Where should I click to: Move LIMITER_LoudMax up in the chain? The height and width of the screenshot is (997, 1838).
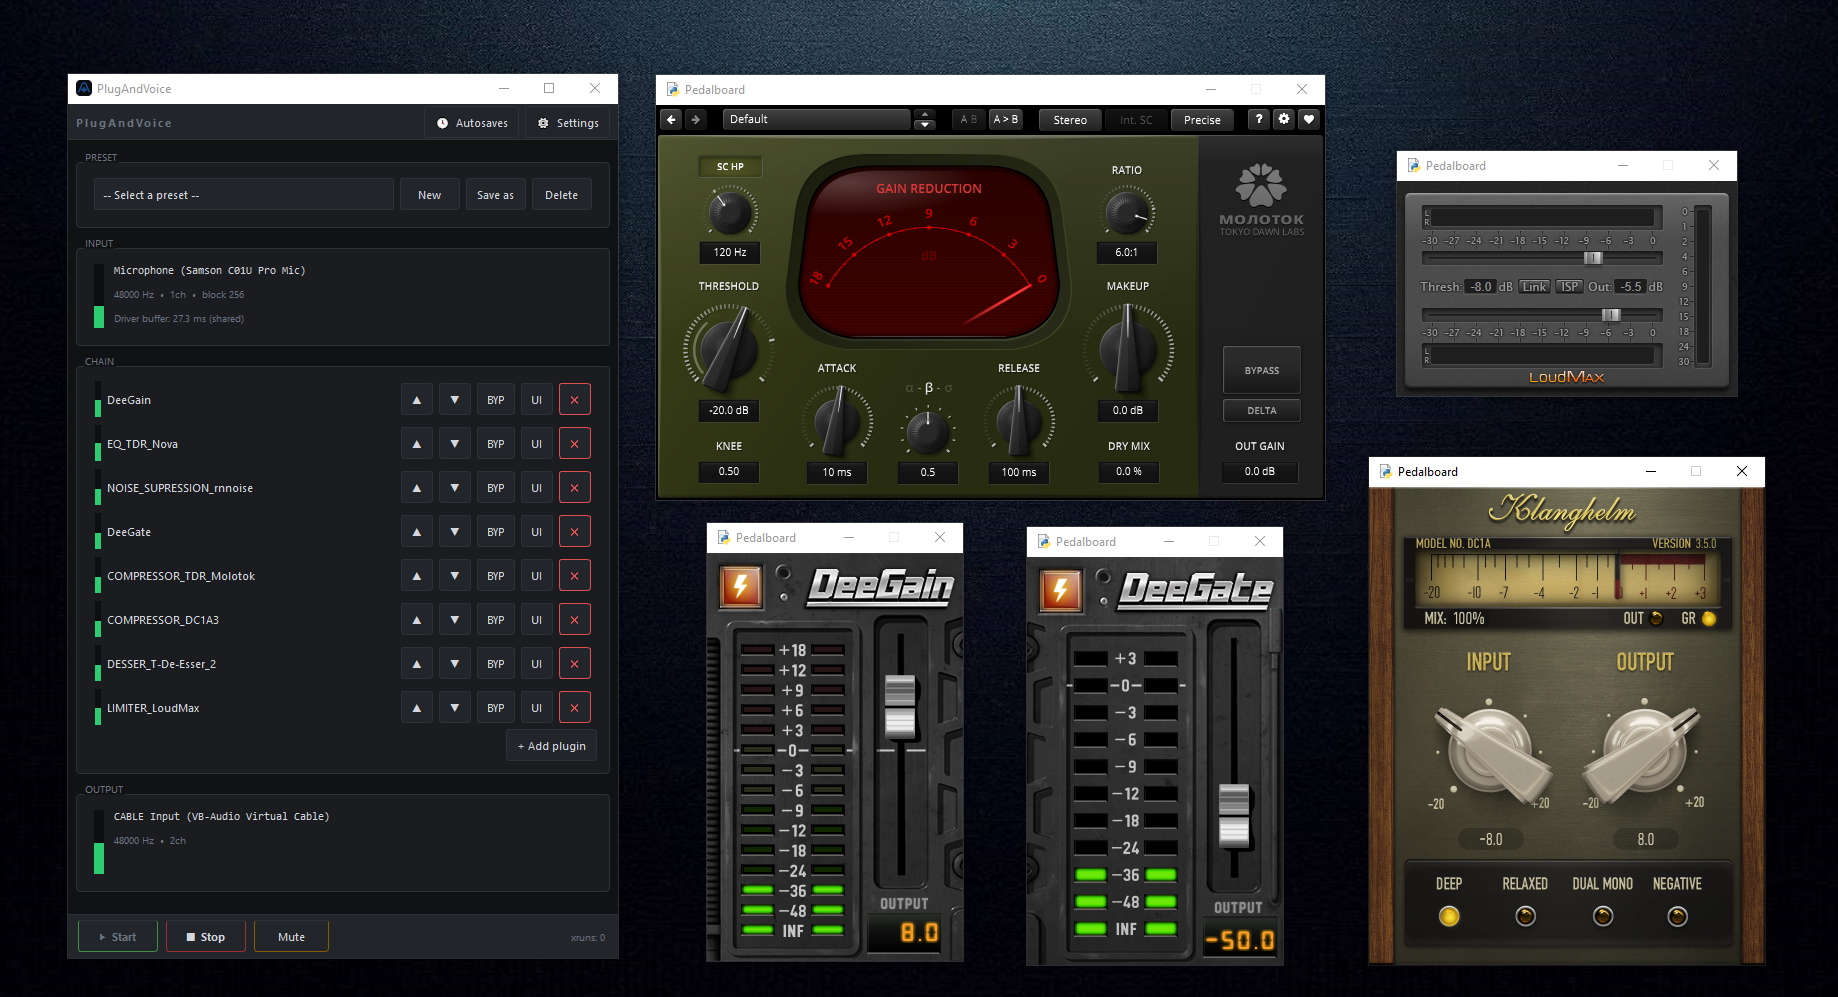[417, 708]
